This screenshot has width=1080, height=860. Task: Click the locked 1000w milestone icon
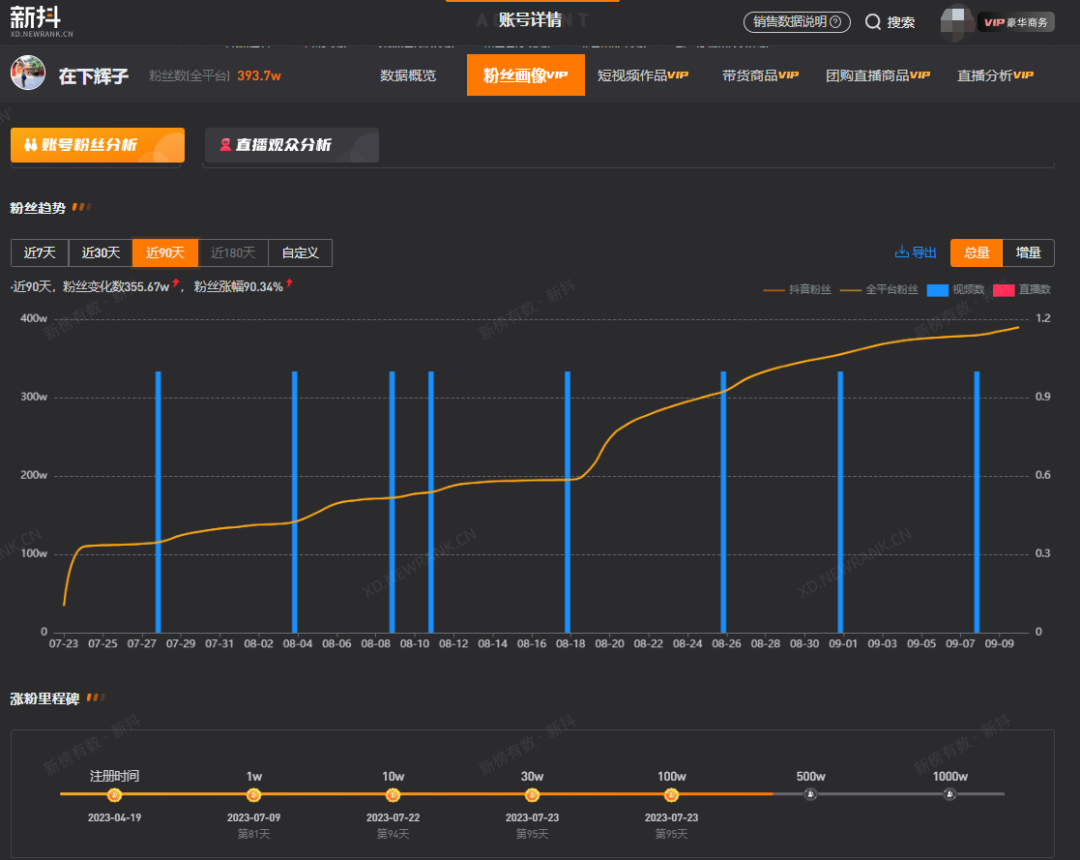point(949,795)
